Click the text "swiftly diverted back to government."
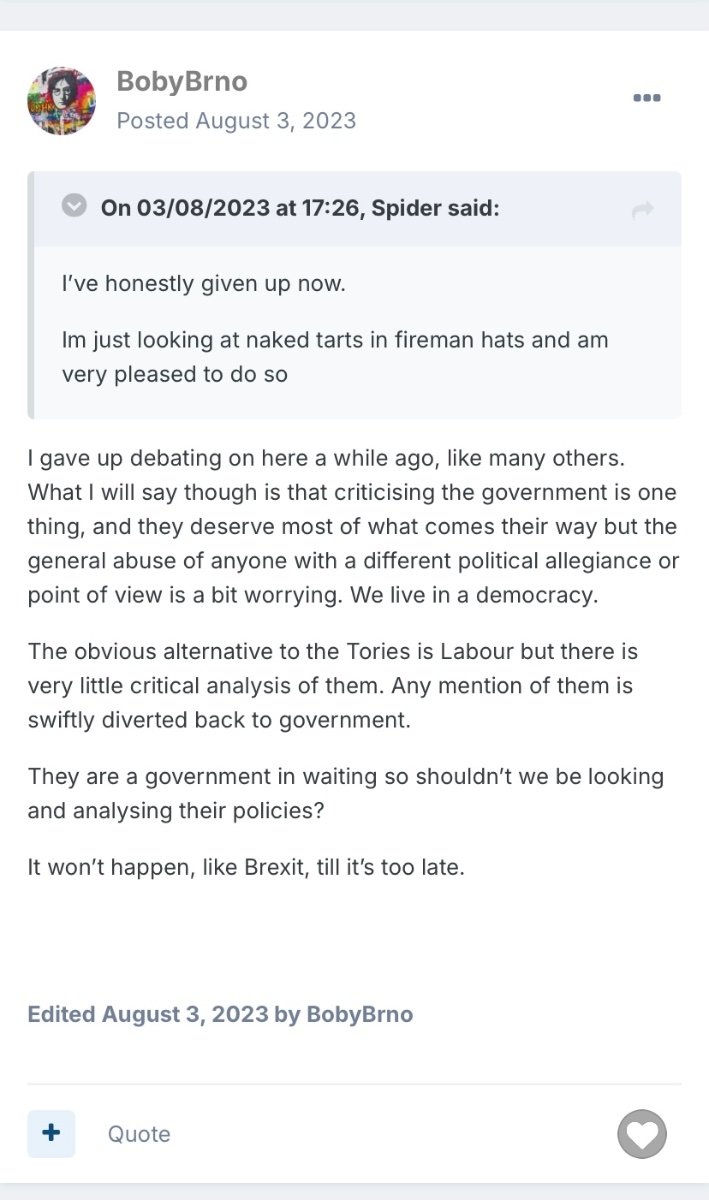The height and width of the screenshot is (1200, 709). (x=219, y=720)
